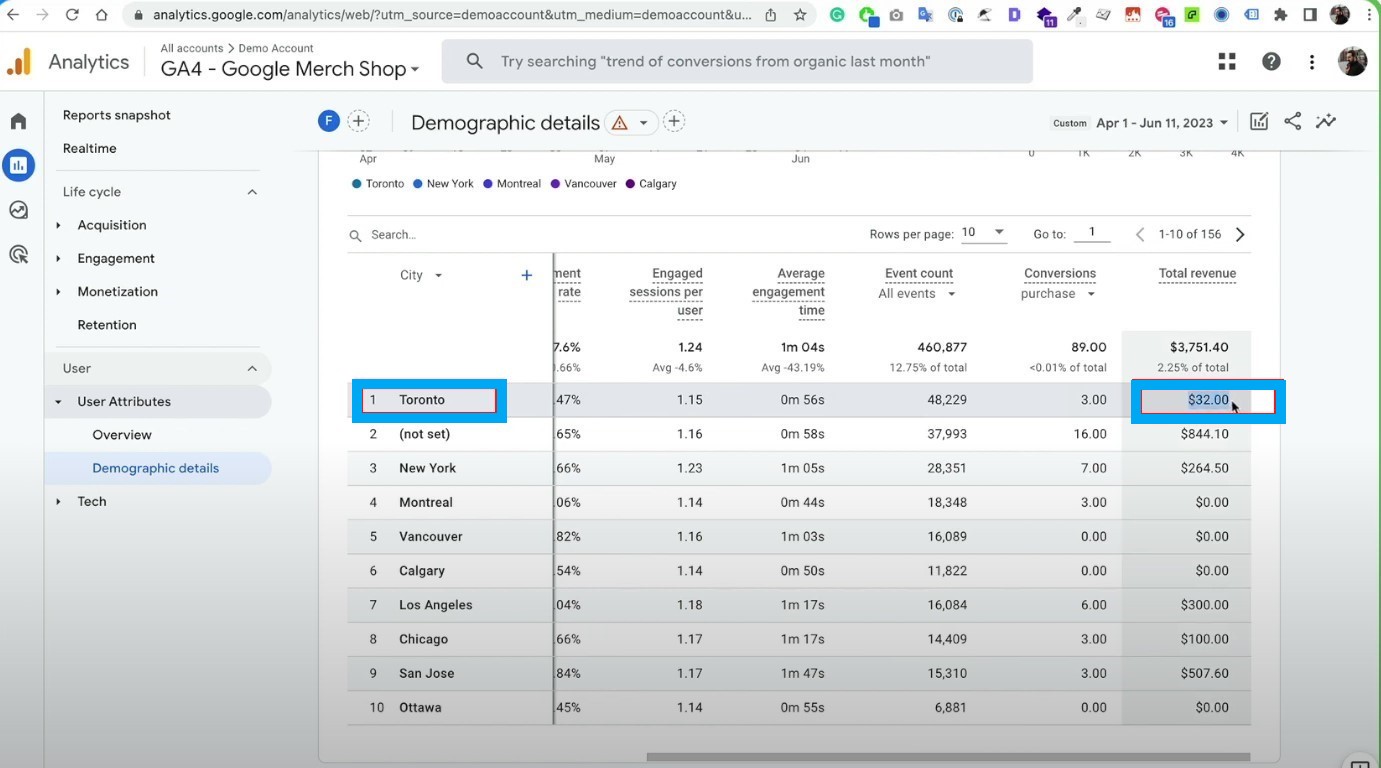Sort by Engaged sessions per user header

pyautogui.click(x=666, y=292)
